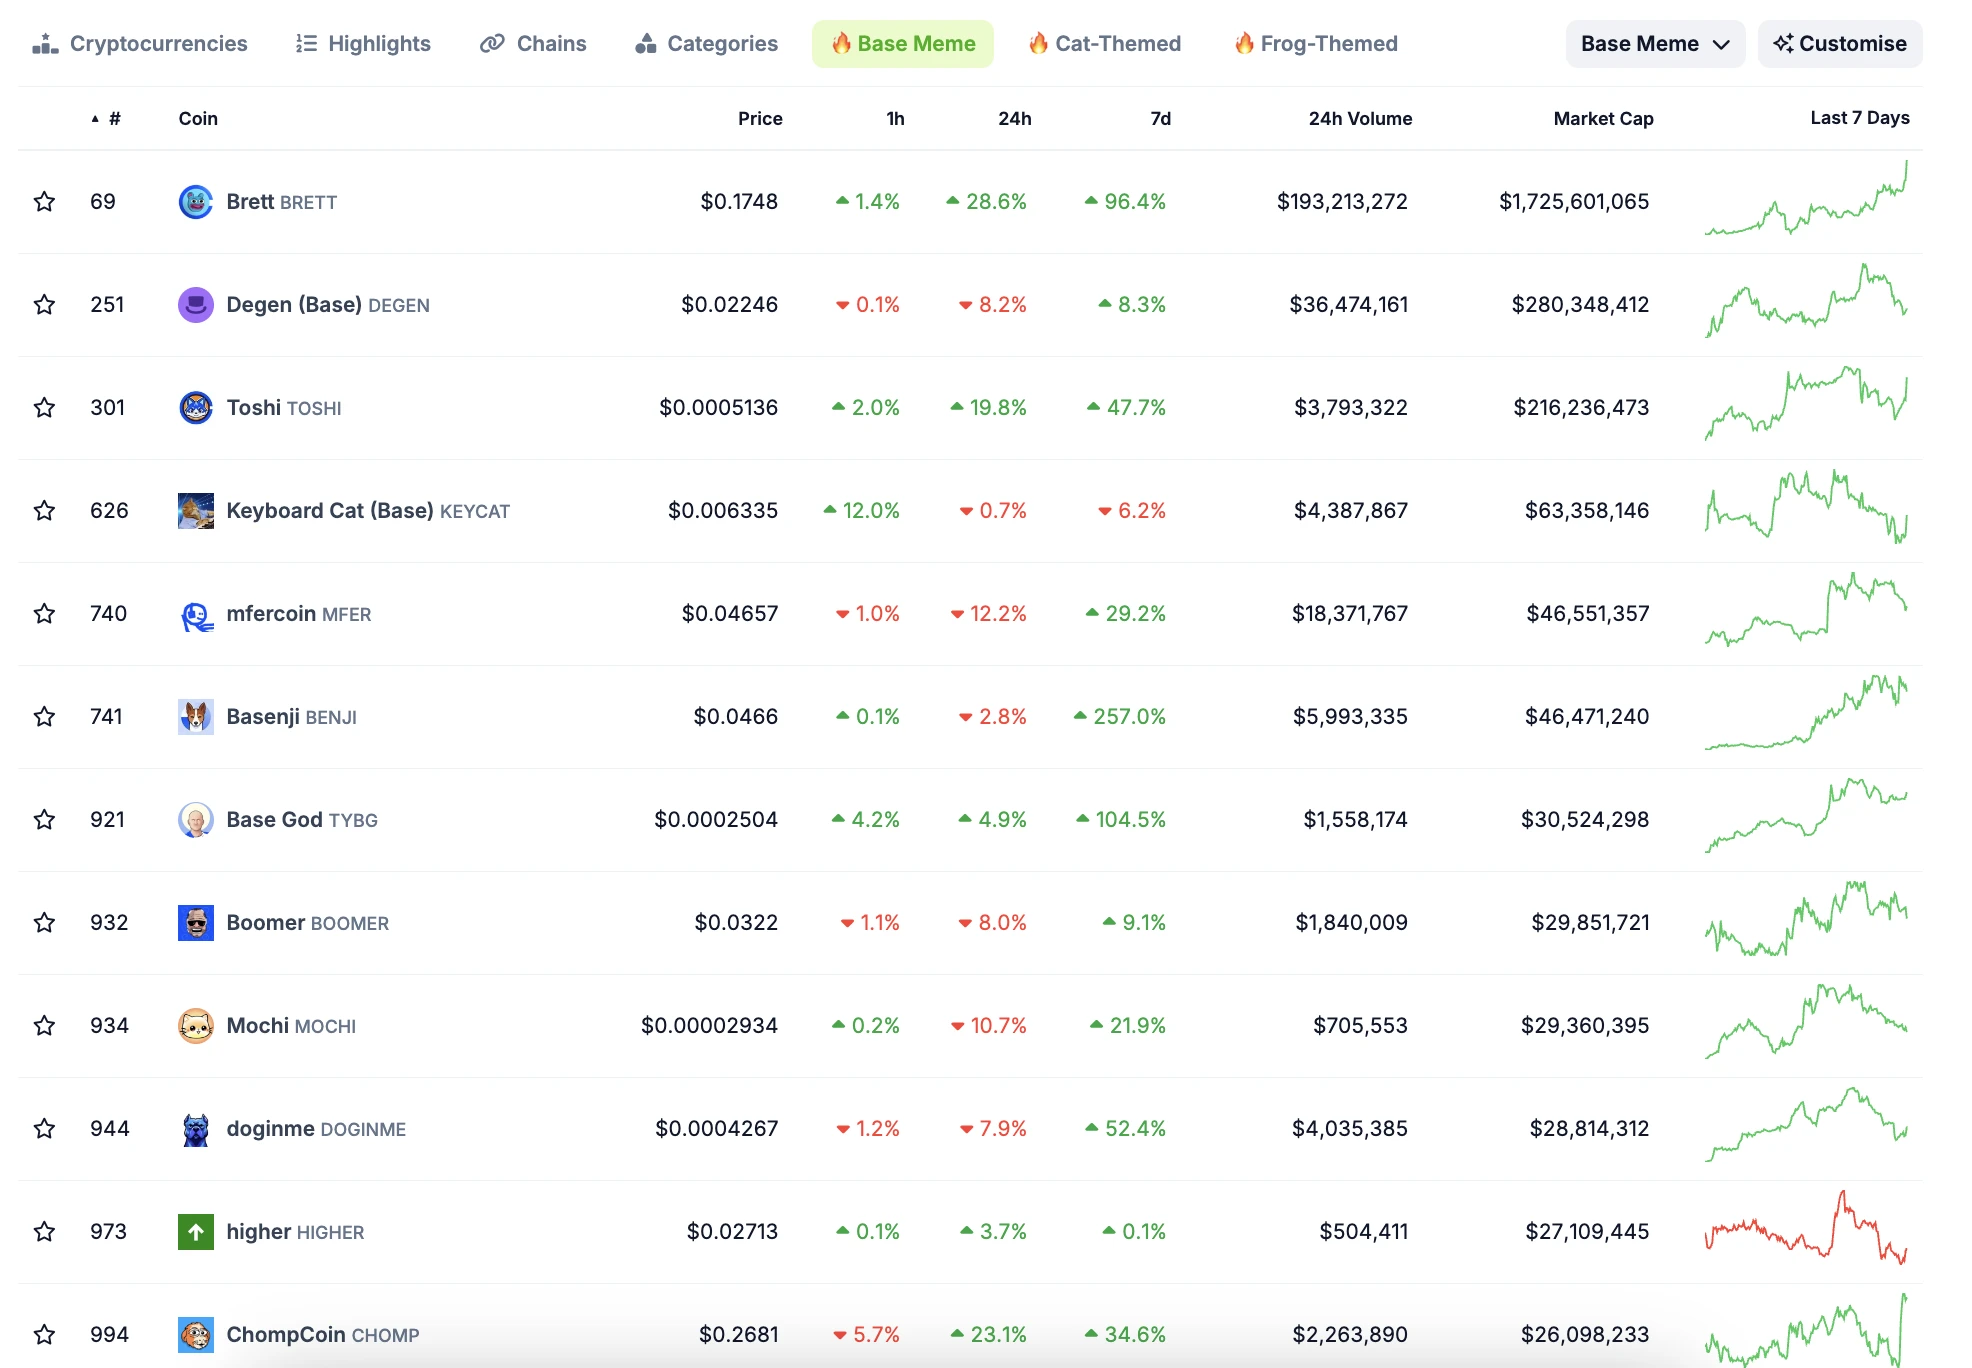Click the Brett coin logo icon
Viewport: 1972px width, 1368px height.
[x=196, y=202]
